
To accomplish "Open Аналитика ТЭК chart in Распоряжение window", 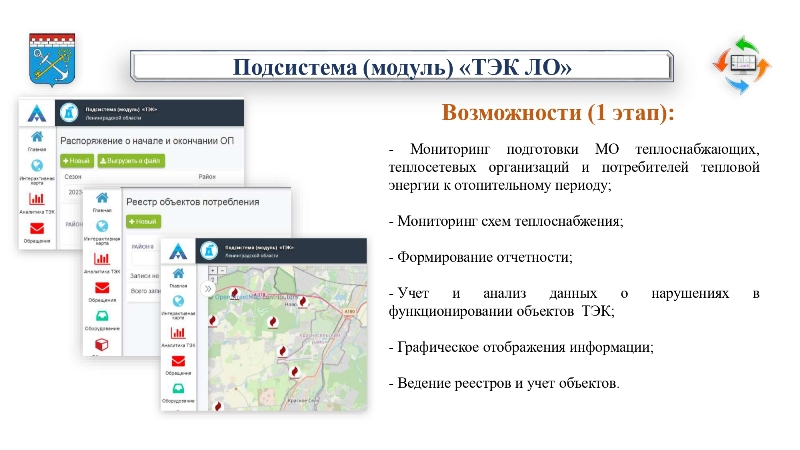I will coord(37,198).
